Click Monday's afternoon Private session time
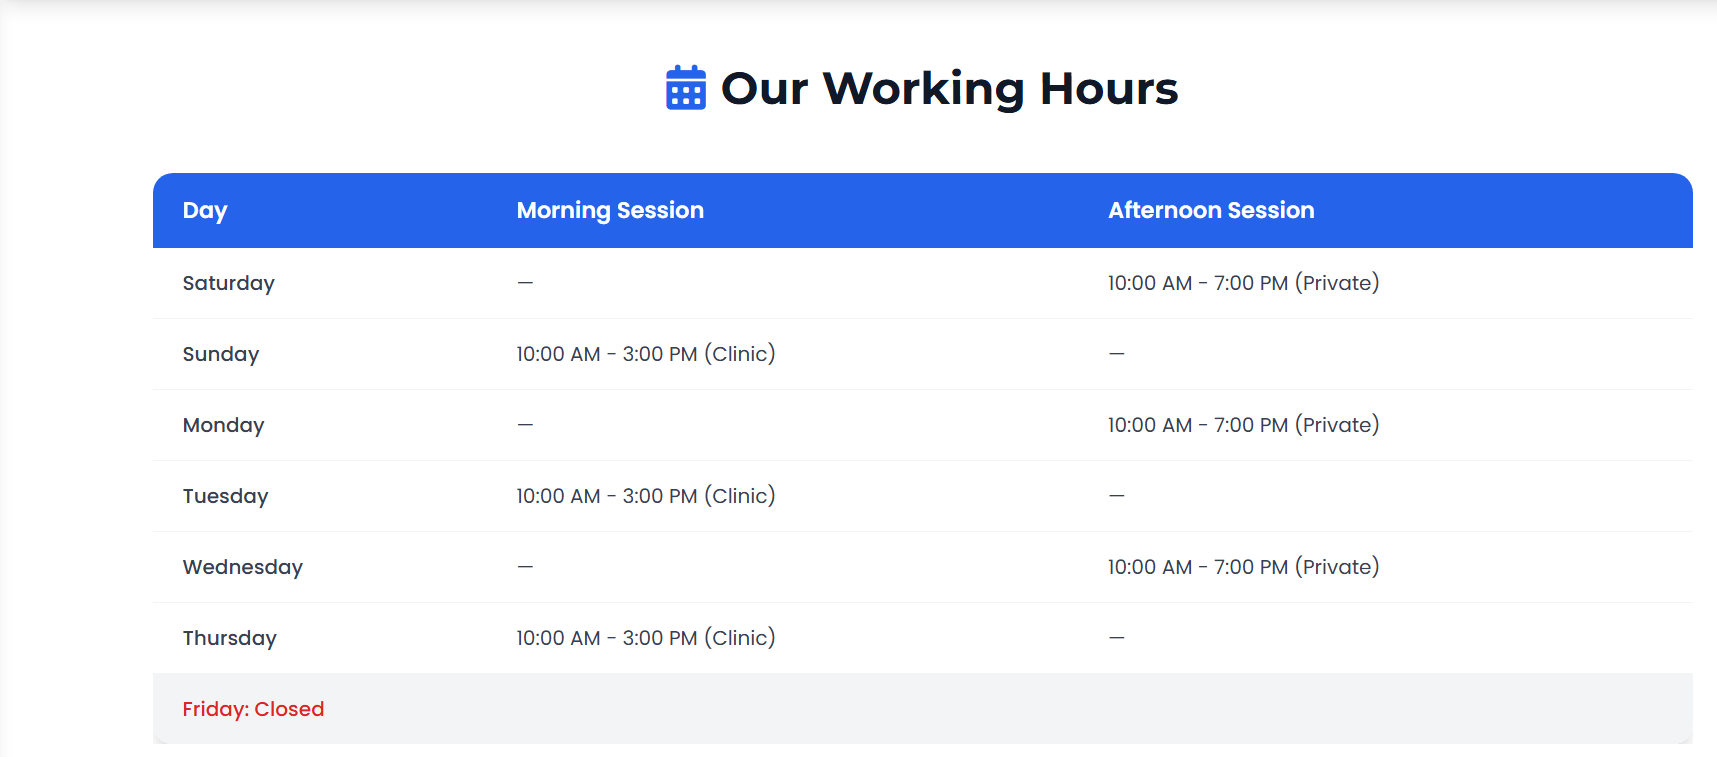The width and height of the screenshot is (1717, 757). point(1243,425)
